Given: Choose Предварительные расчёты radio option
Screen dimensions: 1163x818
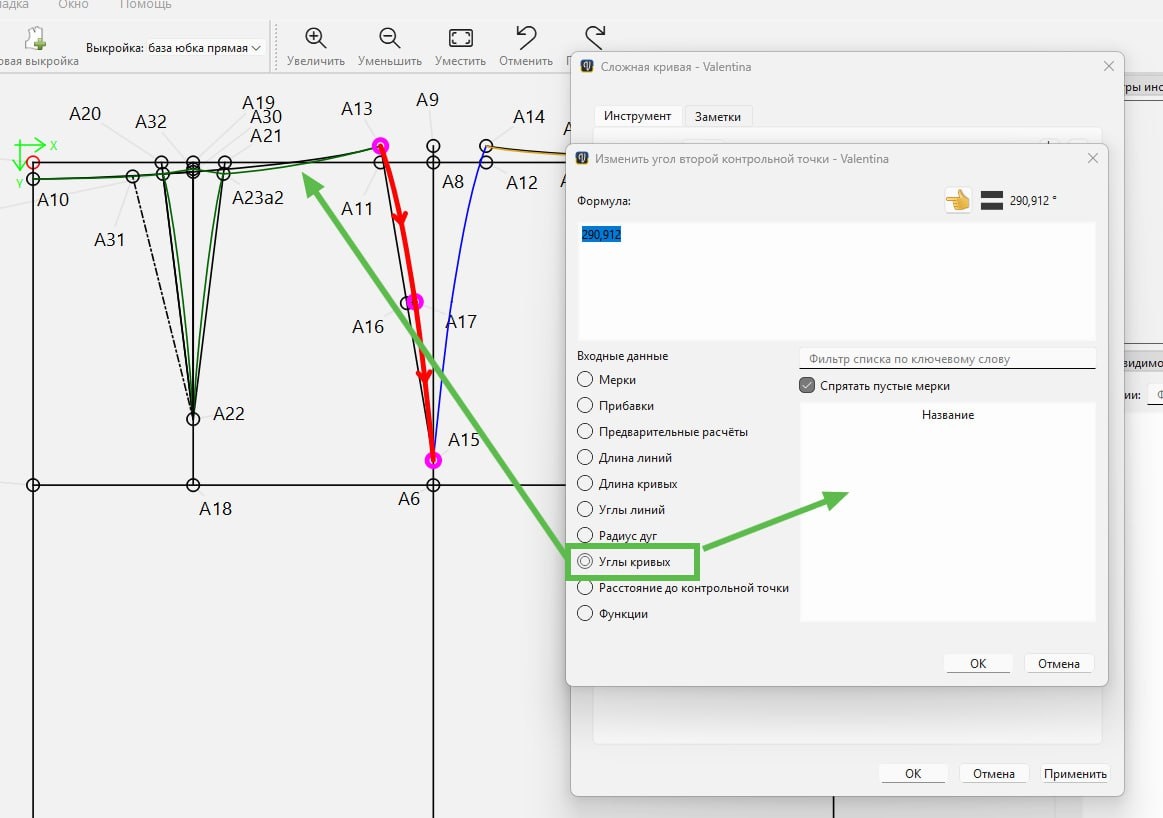Looking at the screenshot, I should [x=584, y=431].
